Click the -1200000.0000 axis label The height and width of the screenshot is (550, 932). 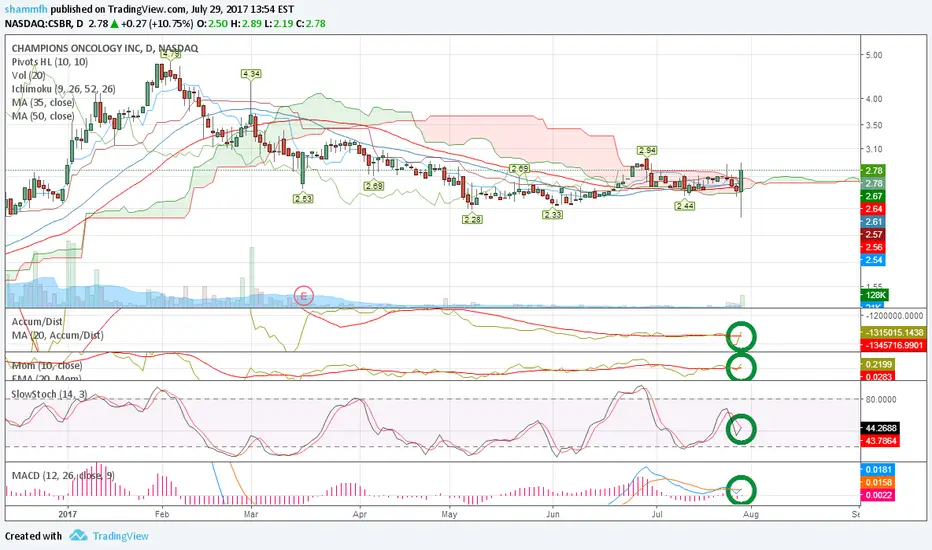point(895,316)
